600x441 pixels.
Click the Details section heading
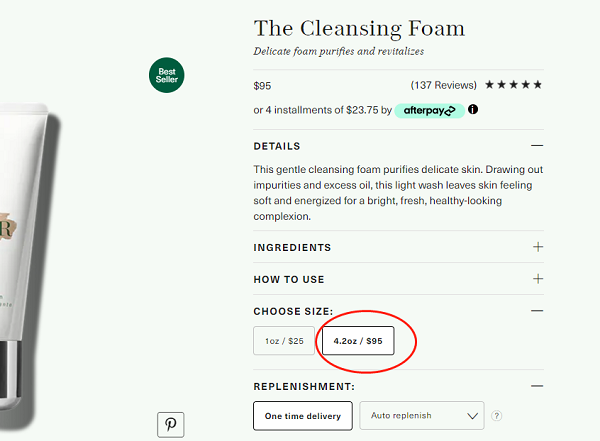click(x=277, y=146)
